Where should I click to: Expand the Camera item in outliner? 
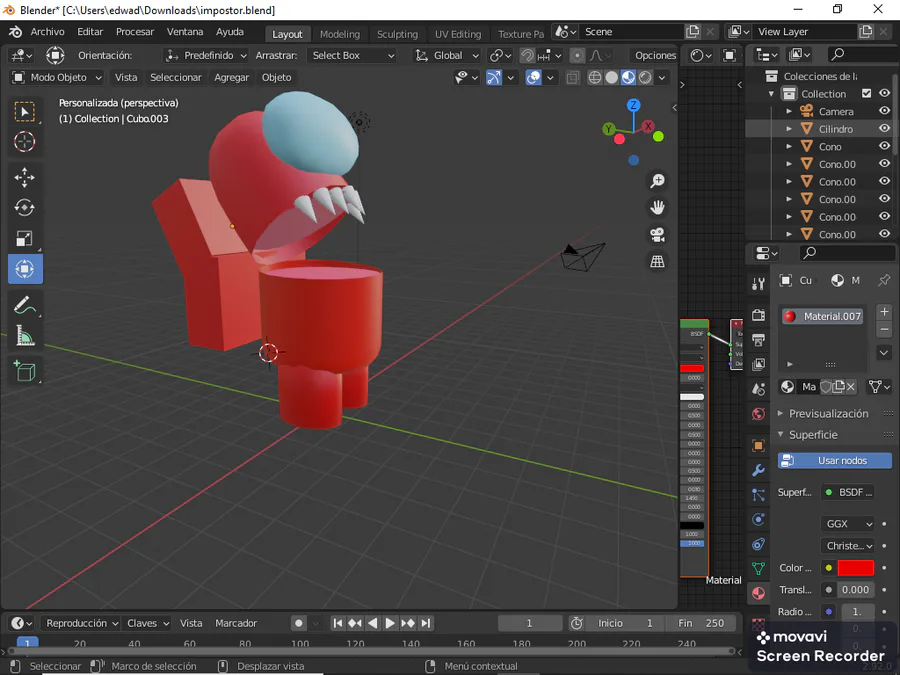(789, 111)
